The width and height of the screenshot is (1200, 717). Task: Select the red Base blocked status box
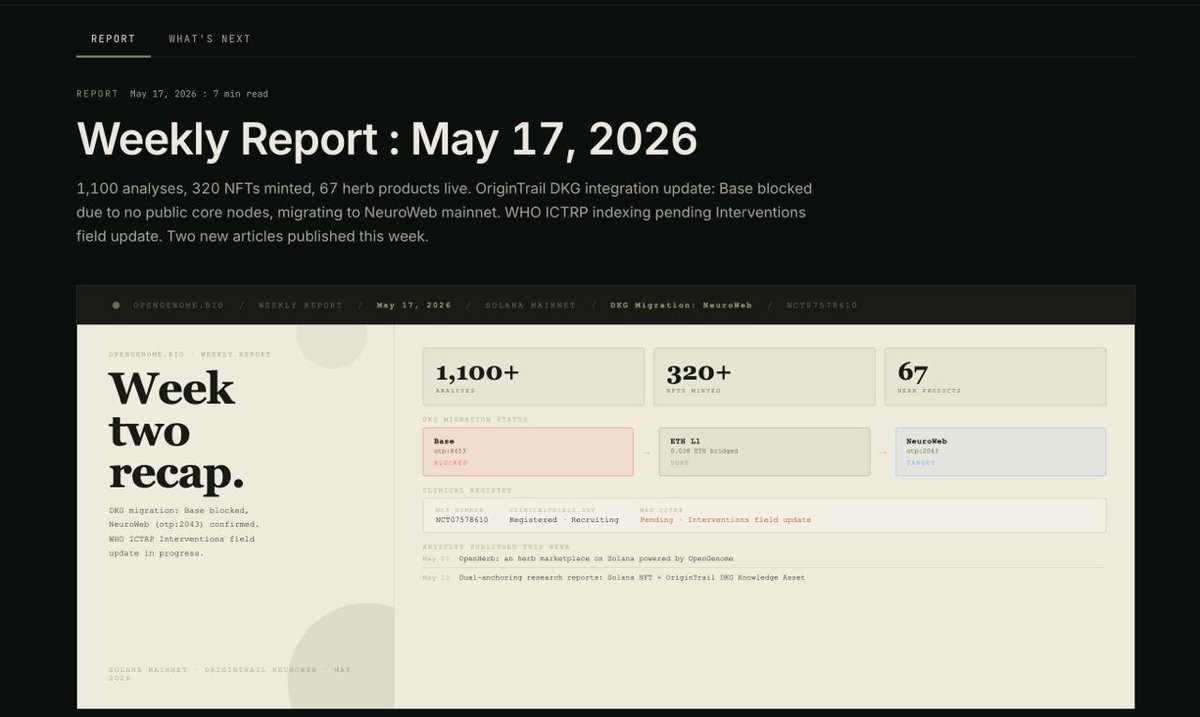528,452
